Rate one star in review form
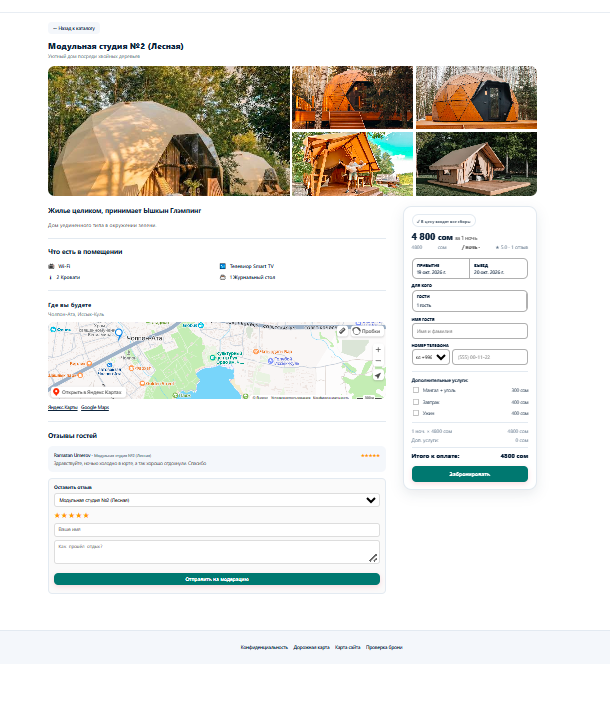This screenshot has height=719, width=610. pyautogui.click(x=57, y=515)
